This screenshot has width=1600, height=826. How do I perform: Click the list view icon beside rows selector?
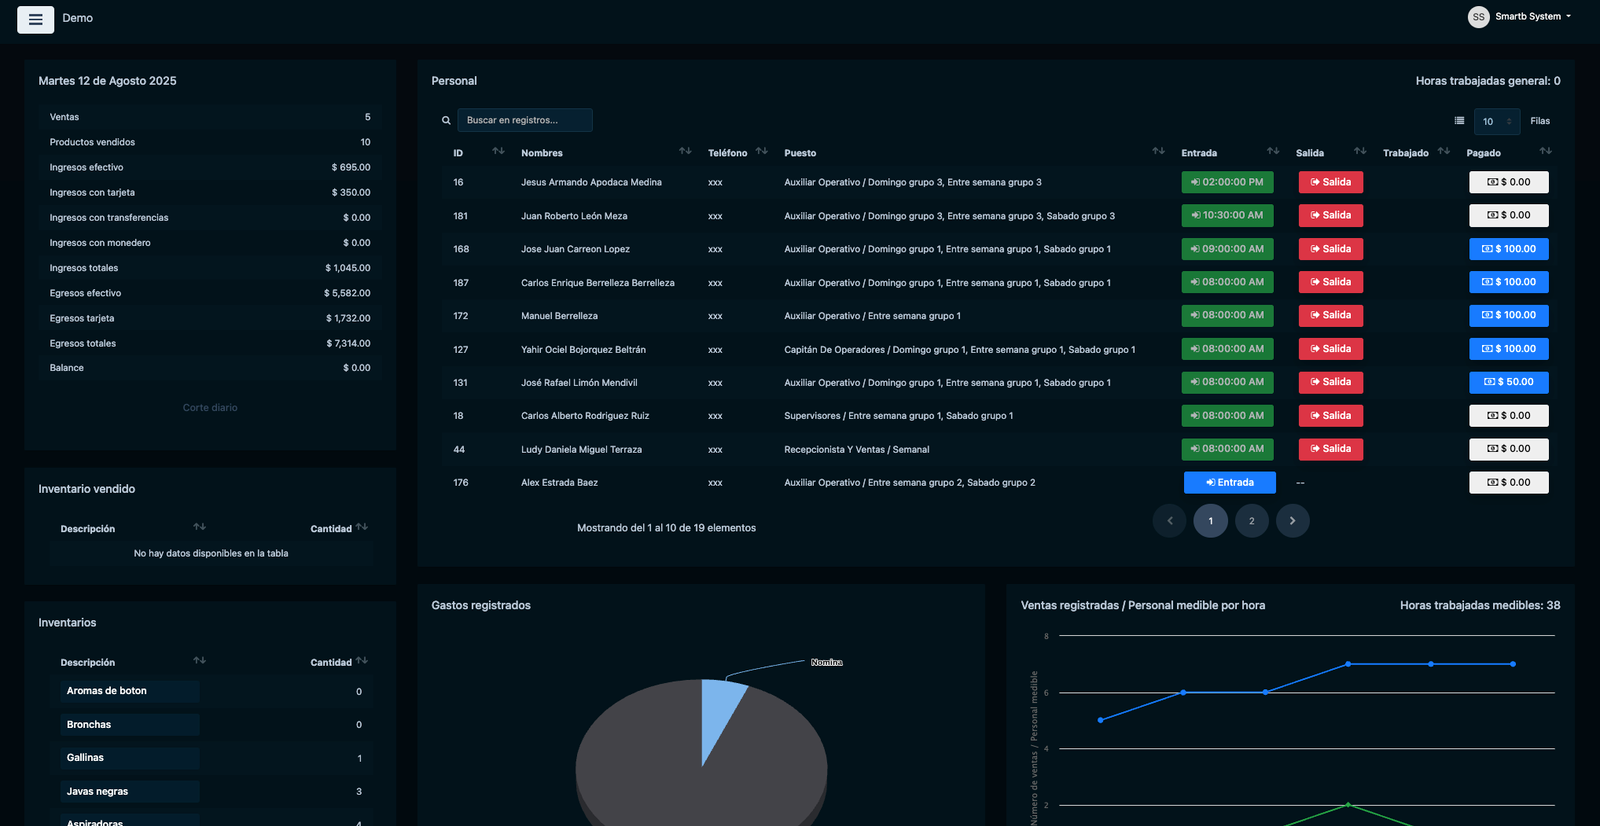point(1459,121)
